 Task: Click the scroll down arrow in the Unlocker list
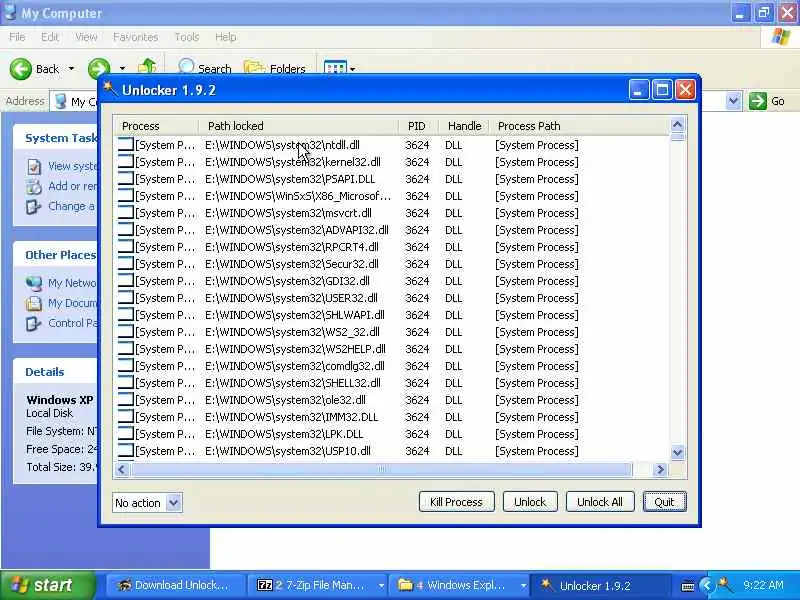(678, 452)
